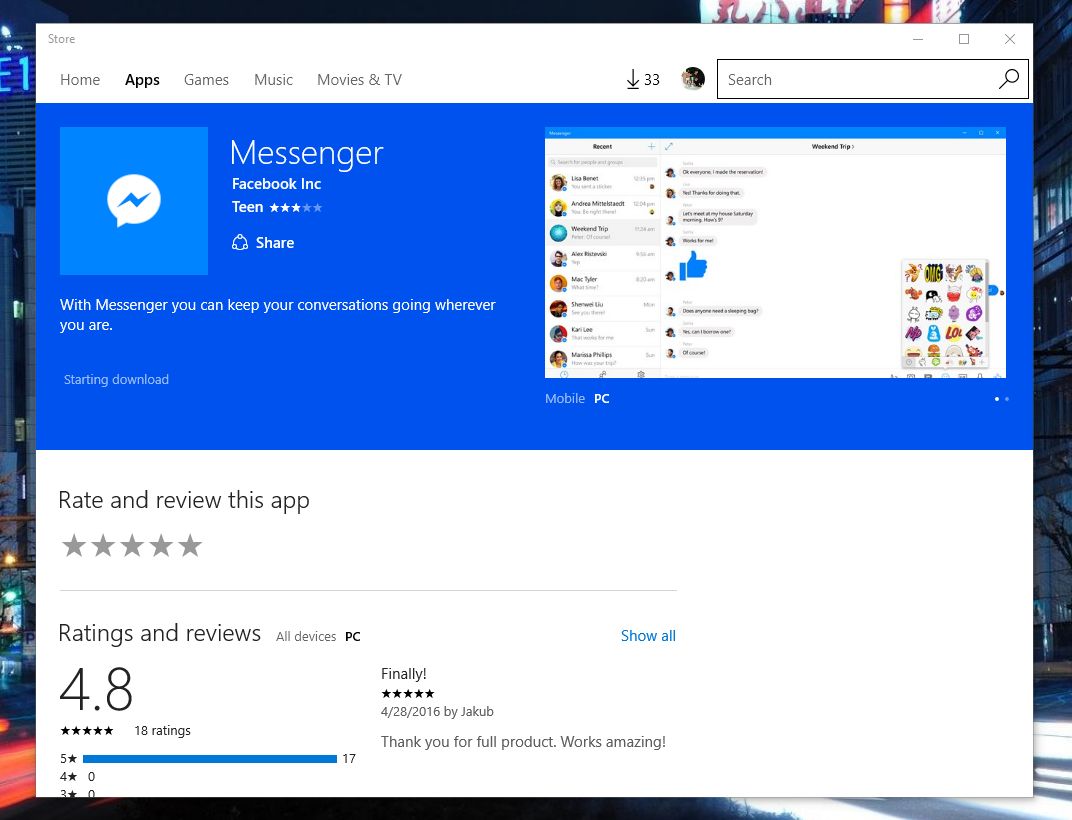Open the Games tab
Viewport: 1072px width, 820px height.
[x=206, y=80]
